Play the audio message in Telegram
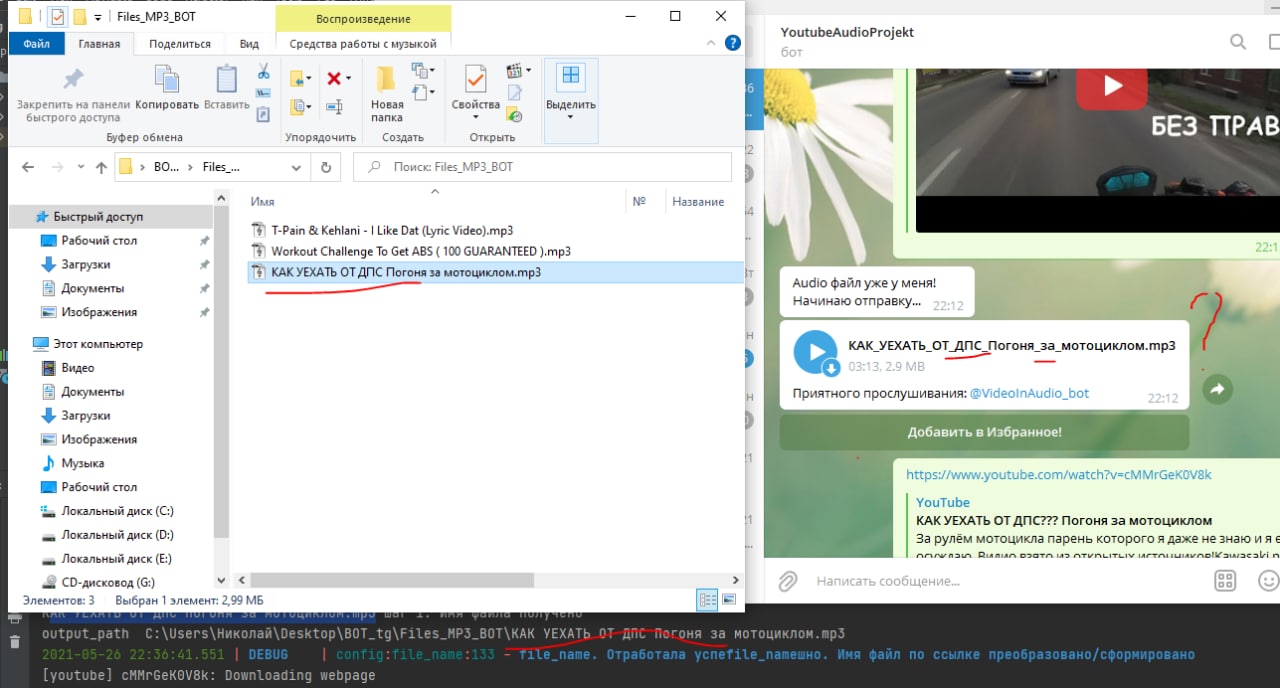The image size is (1280, 688). click(x=815, y=352)
